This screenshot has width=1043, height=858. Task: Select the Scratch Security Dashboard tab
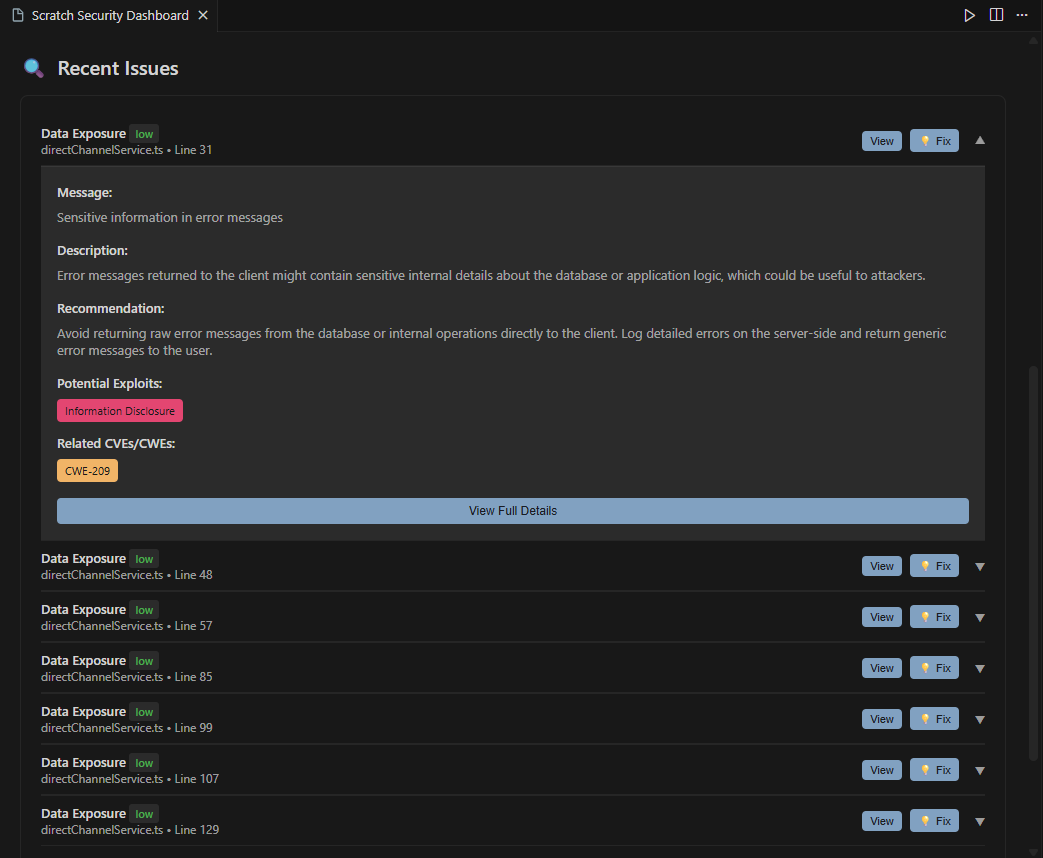(110, 15)
